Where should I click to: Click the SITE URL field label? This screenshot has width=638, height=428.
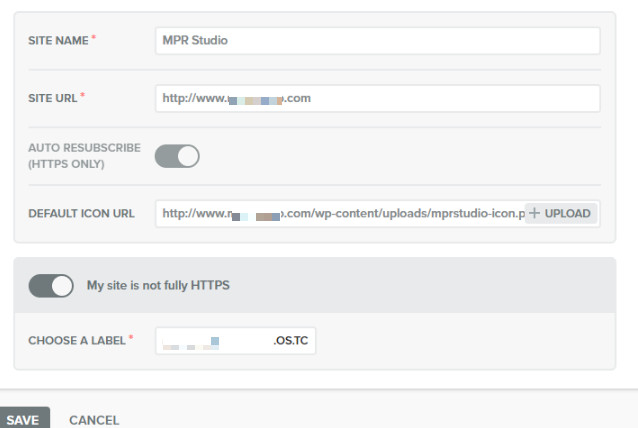(53, 98)
